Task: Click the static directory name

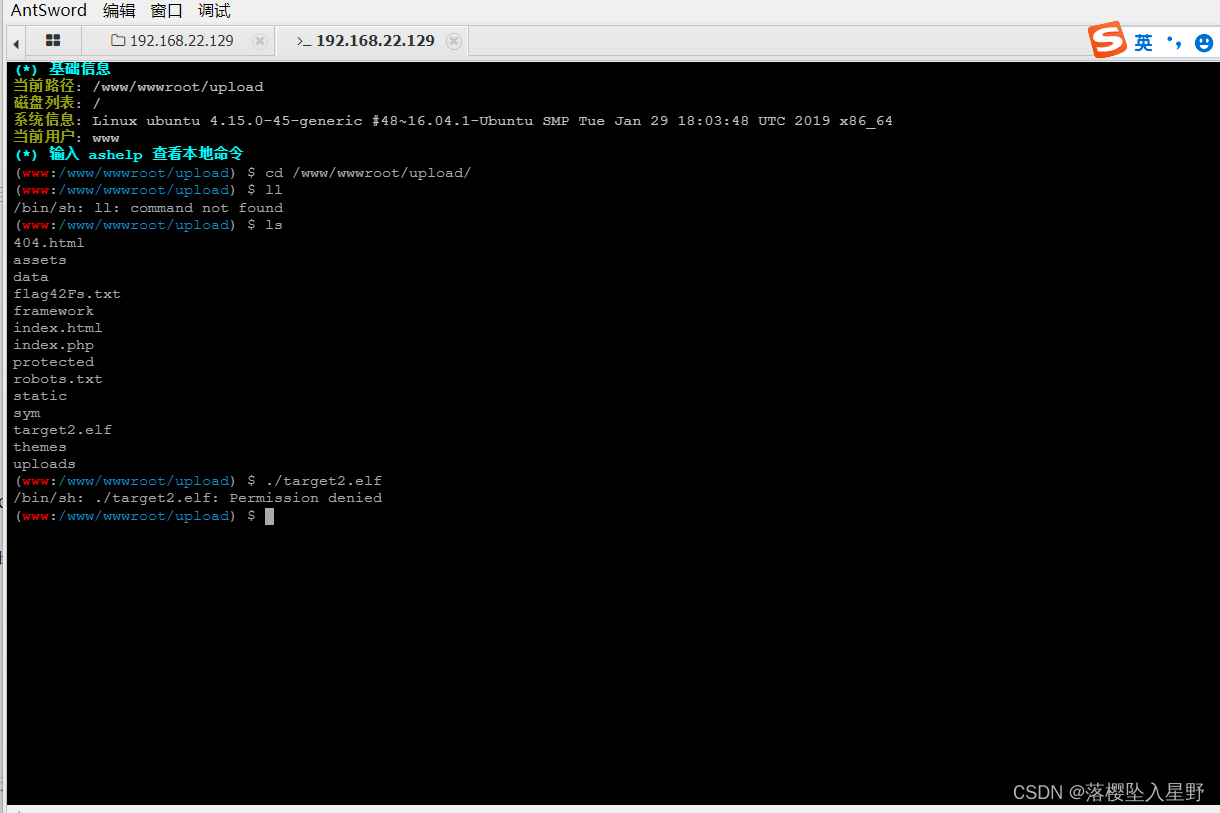Action: tap(40, 396)
